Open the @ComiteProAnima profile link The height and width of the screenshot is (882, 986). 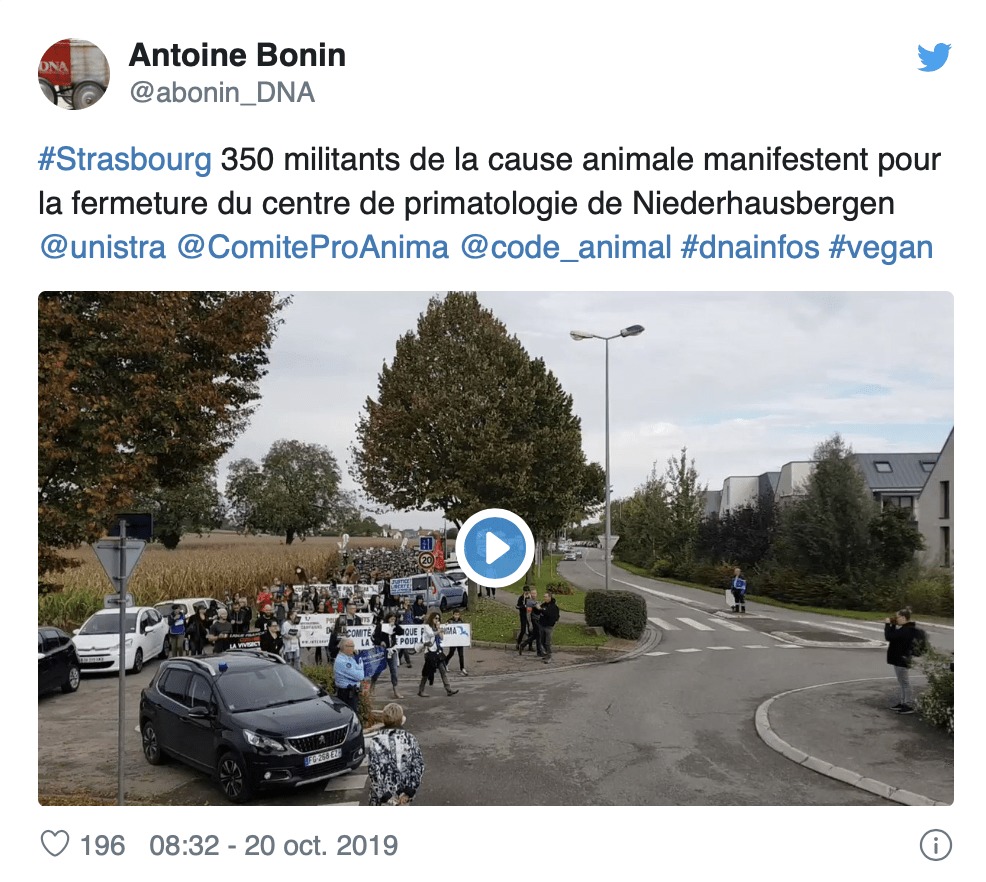pyautogui.click(x=313, y=247)
